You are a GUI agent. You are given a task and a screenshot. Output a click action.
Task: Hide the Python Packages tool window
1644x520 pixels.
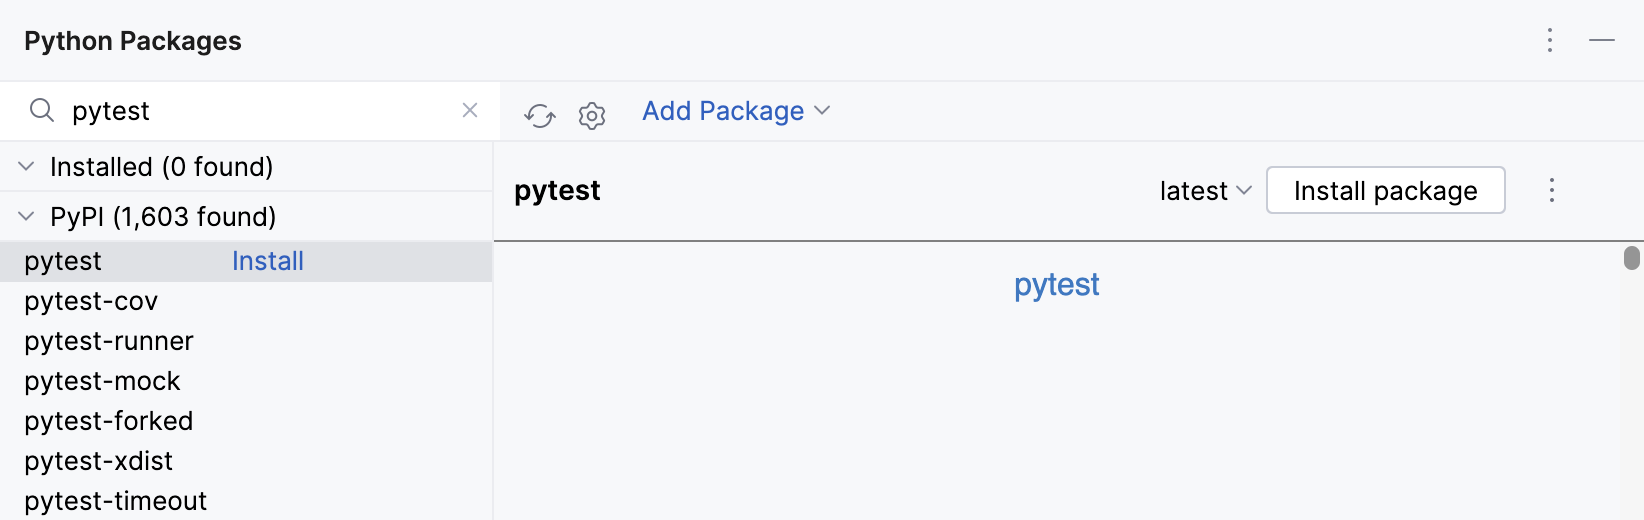coord(1602,40)
